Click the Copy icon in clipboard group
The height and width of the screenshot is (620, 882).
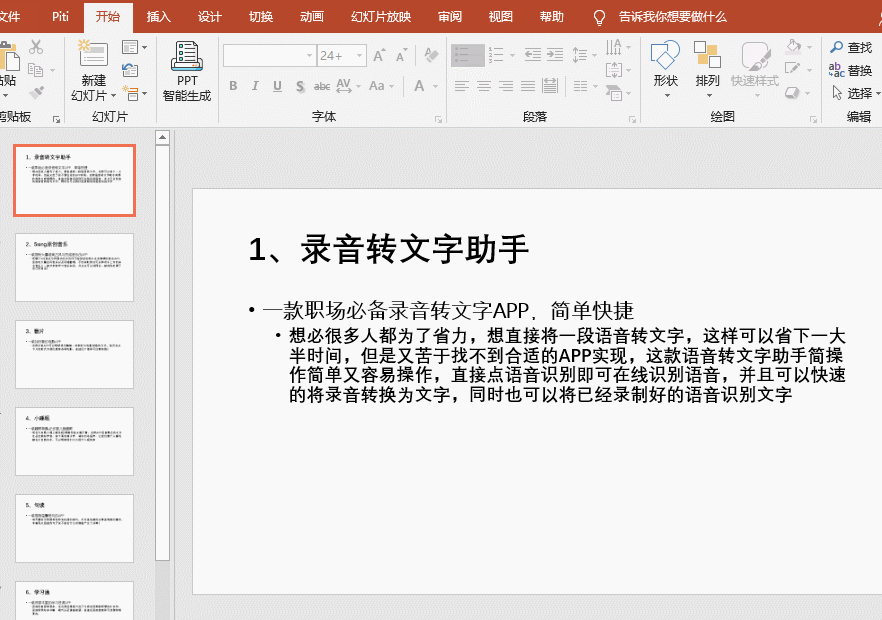coord(35,70)
